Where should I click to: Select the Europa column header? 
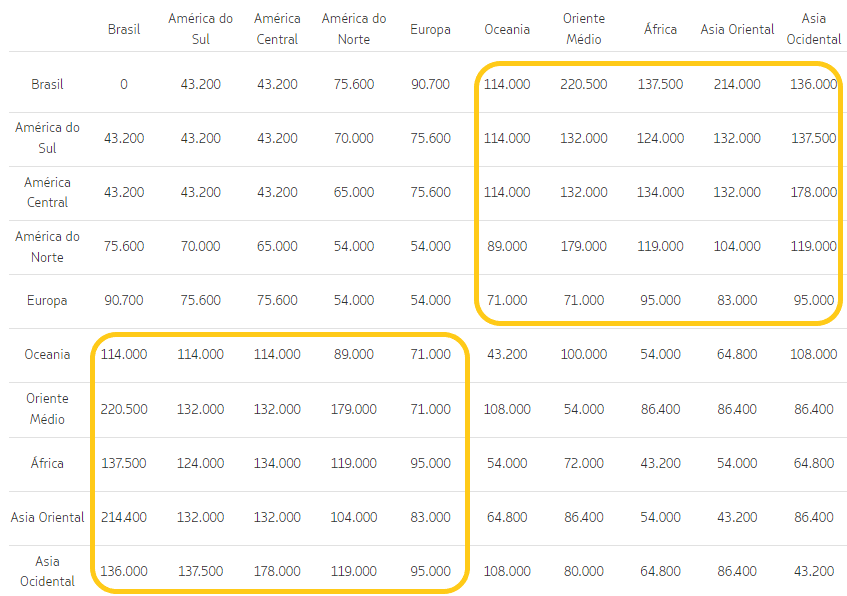pyautogui.click(x=431, y=29)
